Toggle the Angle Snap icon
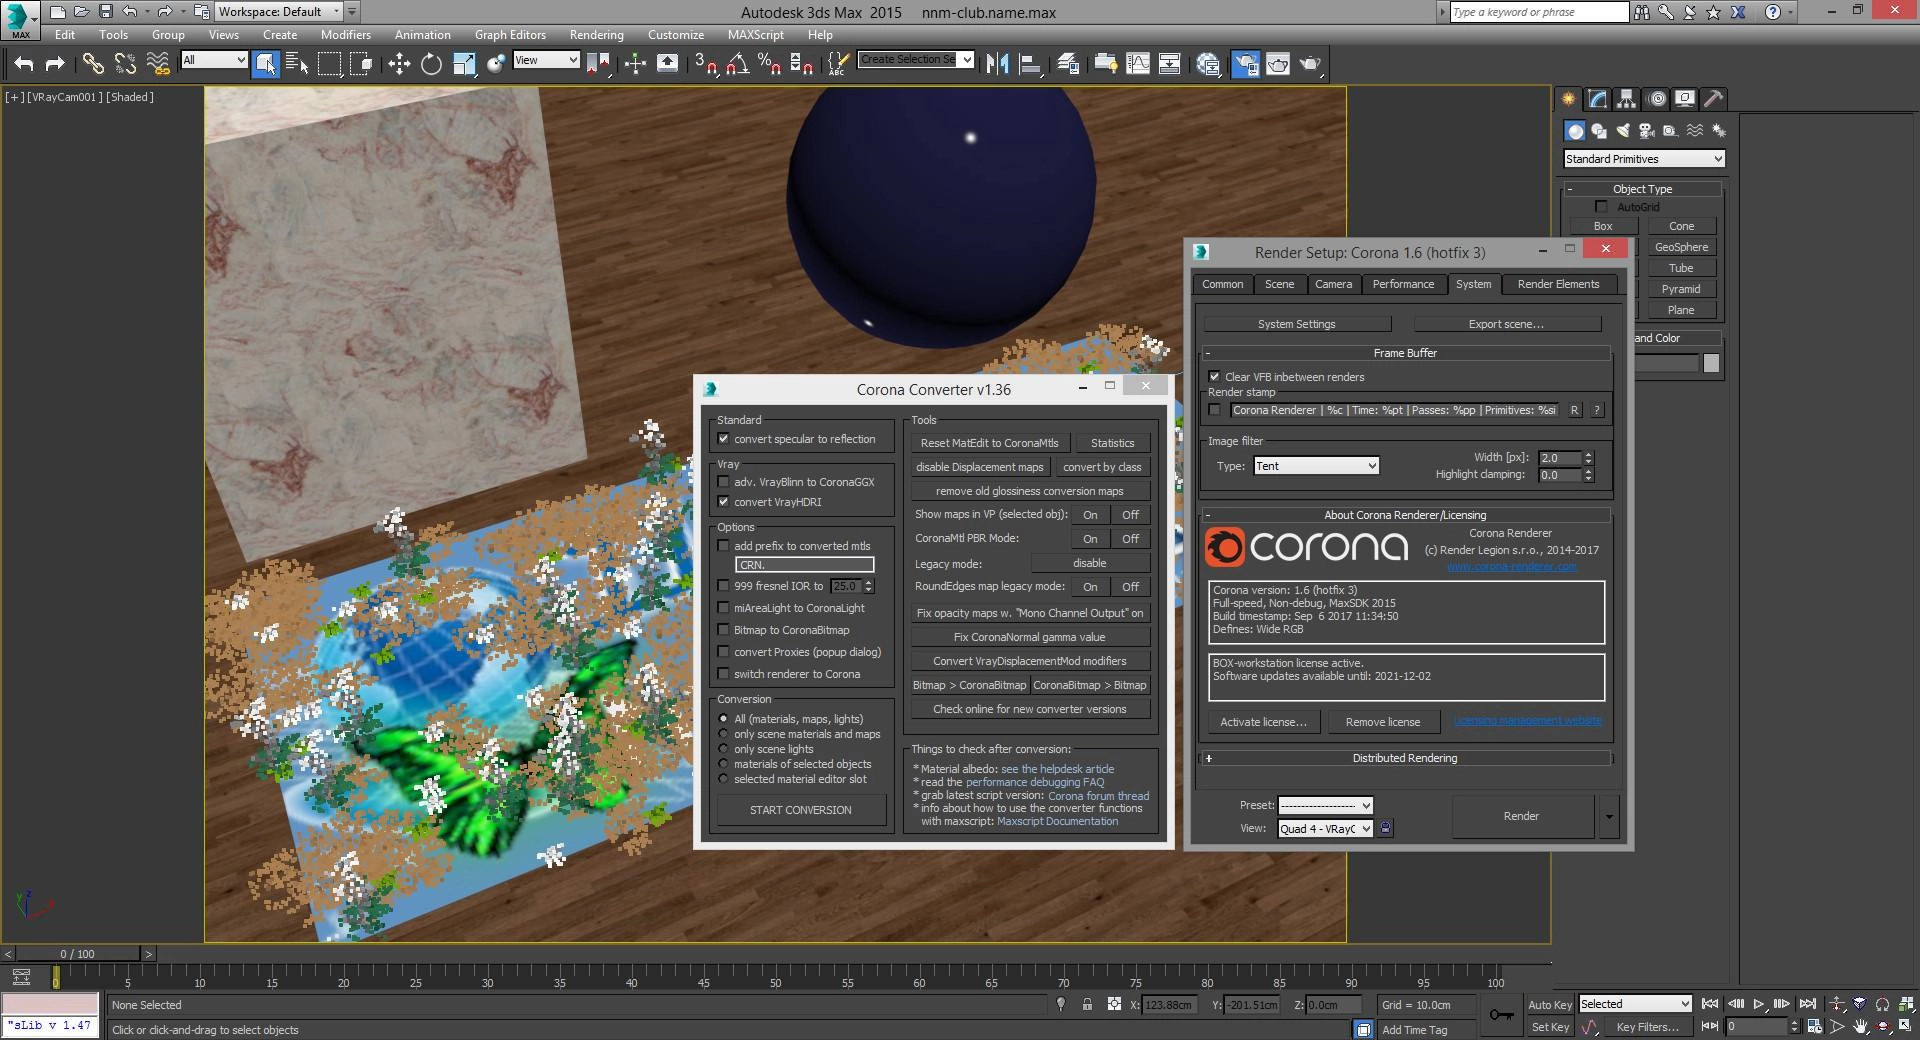1920x1040 pixels. pyautogui.click(x=737, y=64)
